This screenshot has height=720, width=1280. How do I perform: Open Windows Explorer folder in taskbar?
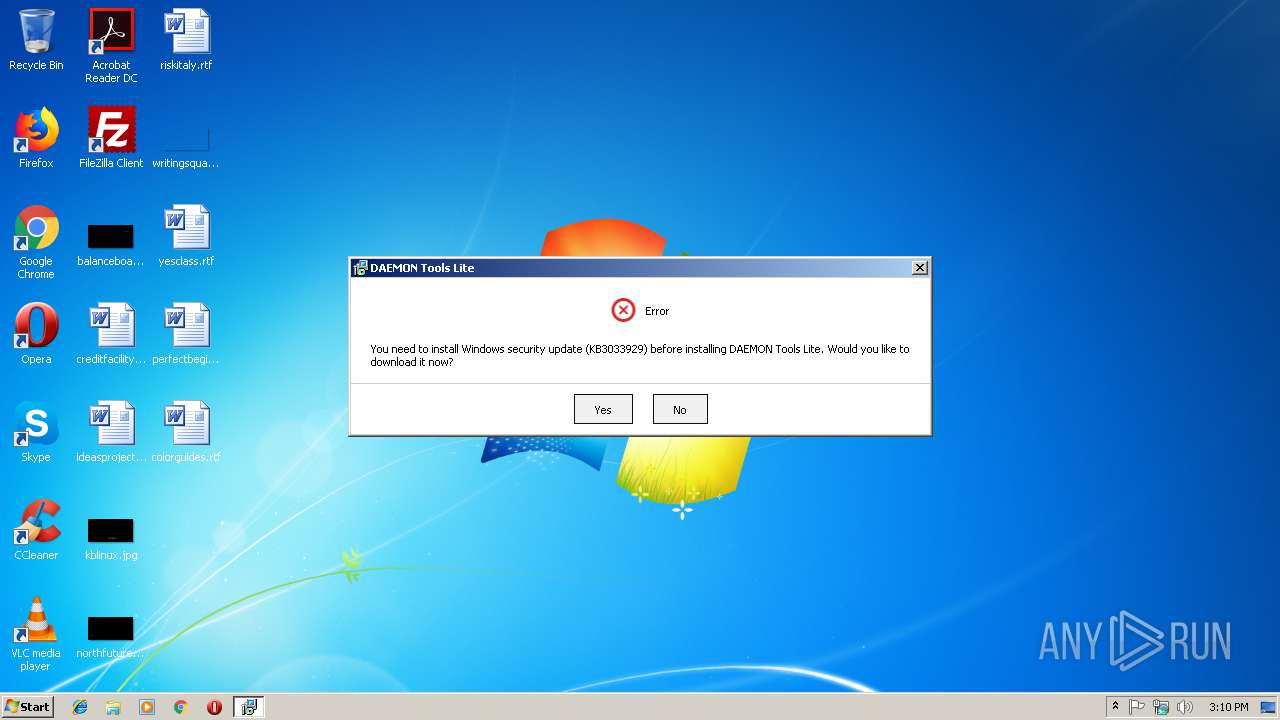tap(113, 707)
